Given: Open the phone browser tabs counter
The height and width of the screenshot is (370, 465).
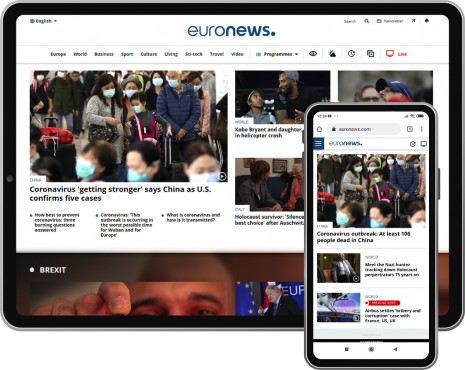Looking at the screenshot, I should click(410, 129).
